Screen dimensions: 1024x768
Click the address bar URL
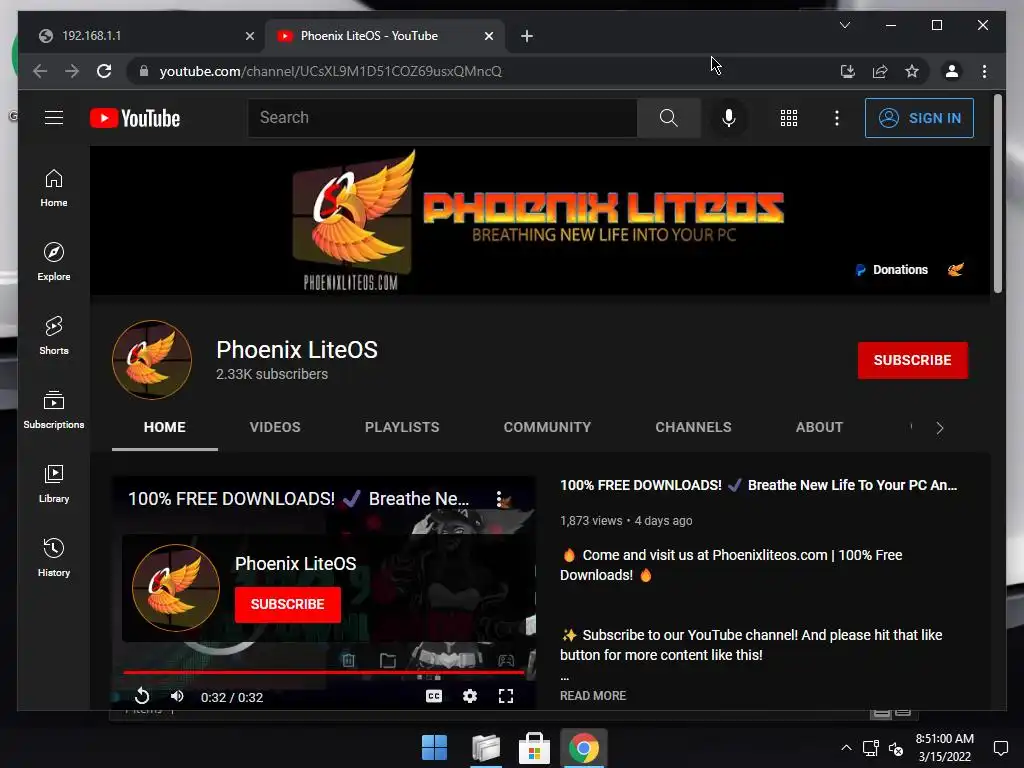(x=330, y=71)
